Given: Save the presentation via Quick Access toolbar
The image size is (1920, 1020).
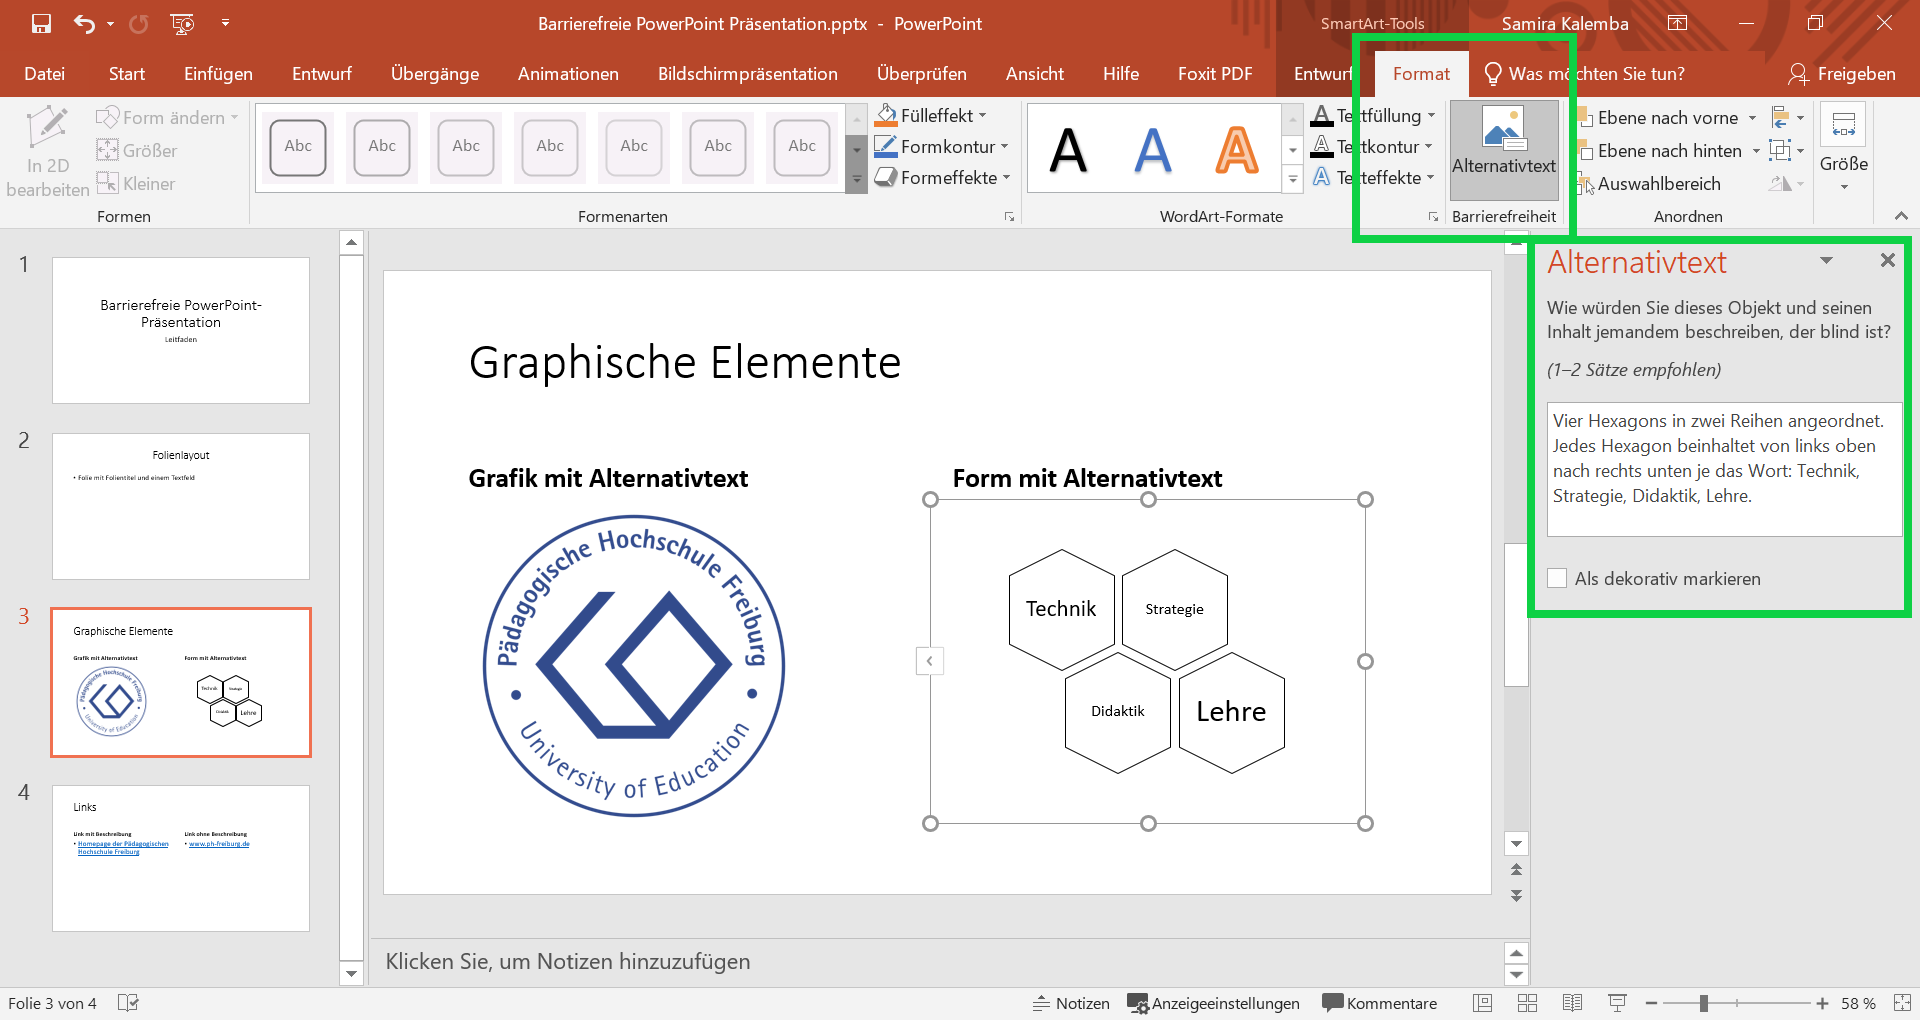Looking at the screenshot, I should (x=40, y=23).
